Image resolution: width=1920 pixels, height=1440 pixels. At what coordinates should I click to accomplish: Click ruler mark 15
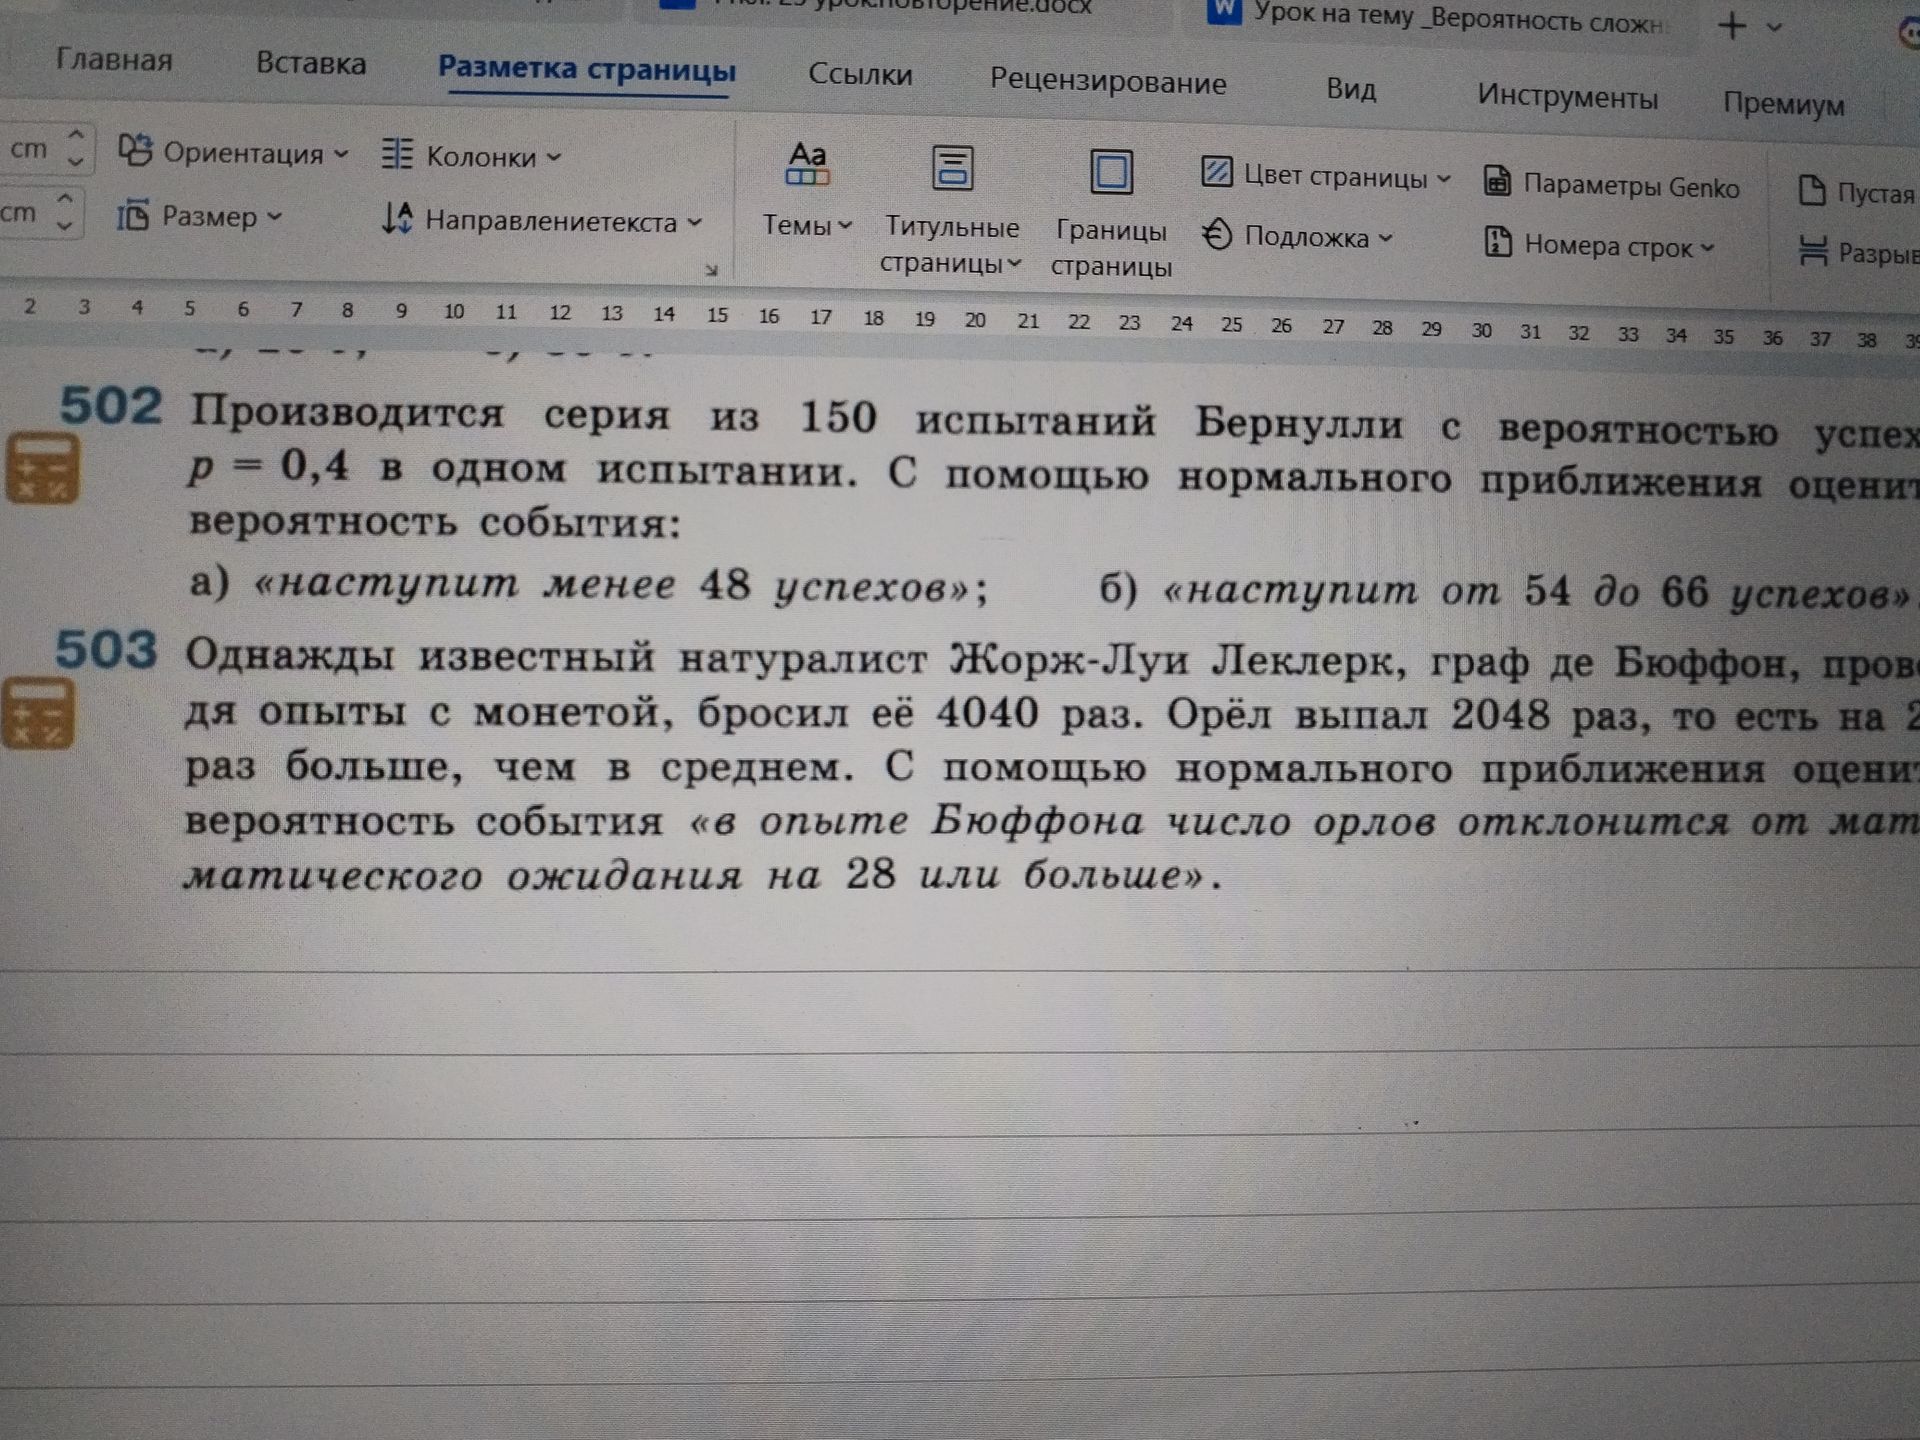pyautogui.click(x=717, y=315)
